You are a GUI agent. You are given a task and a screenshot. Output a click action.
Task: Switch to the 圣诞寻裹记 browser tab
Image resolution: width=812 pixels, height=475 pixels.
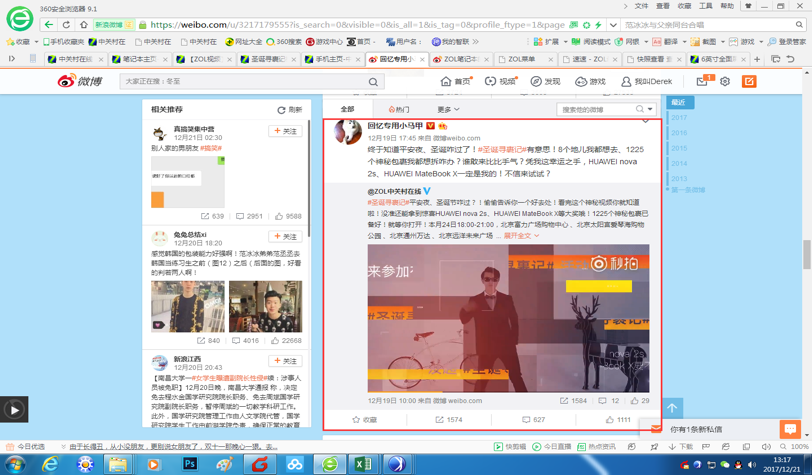(x=269, y=59)
